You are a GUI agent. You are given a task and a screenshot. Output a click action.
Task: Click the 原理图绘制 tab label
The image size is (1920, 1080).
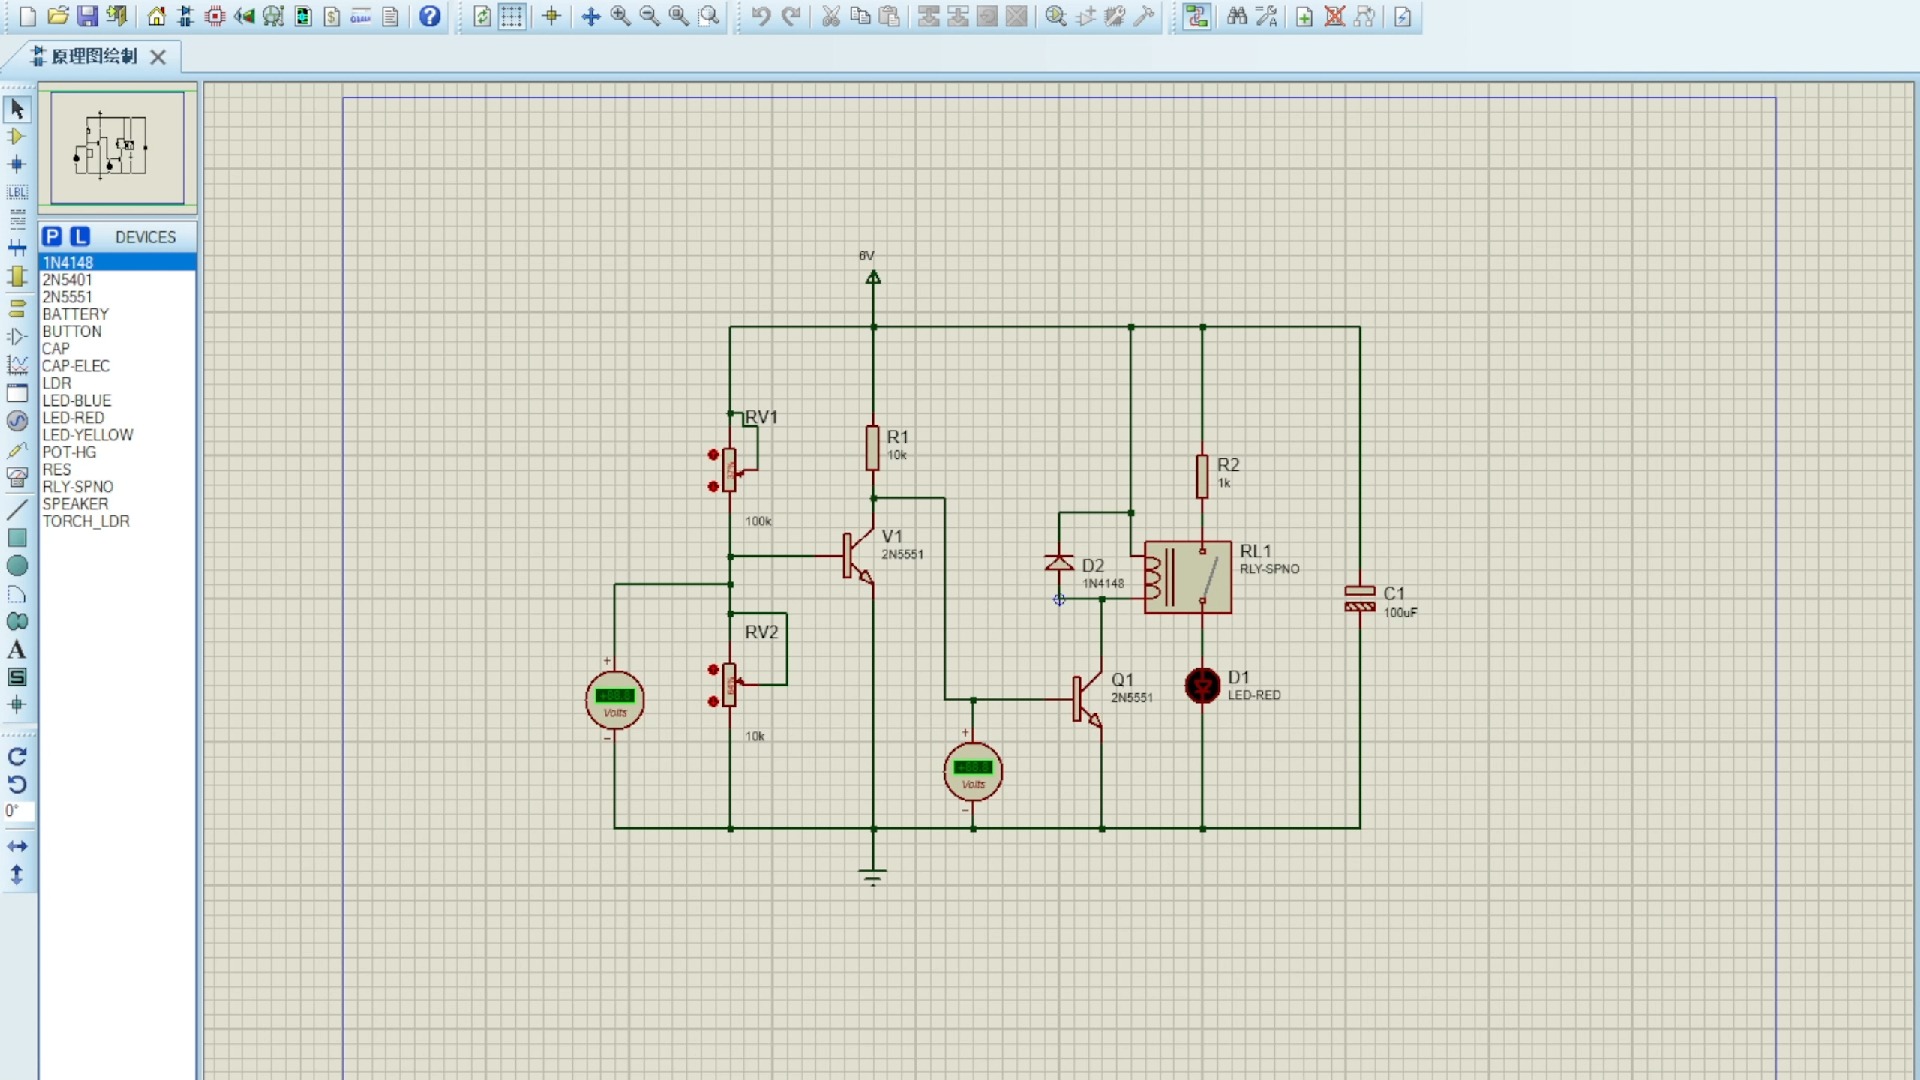[x=94, y=55]
